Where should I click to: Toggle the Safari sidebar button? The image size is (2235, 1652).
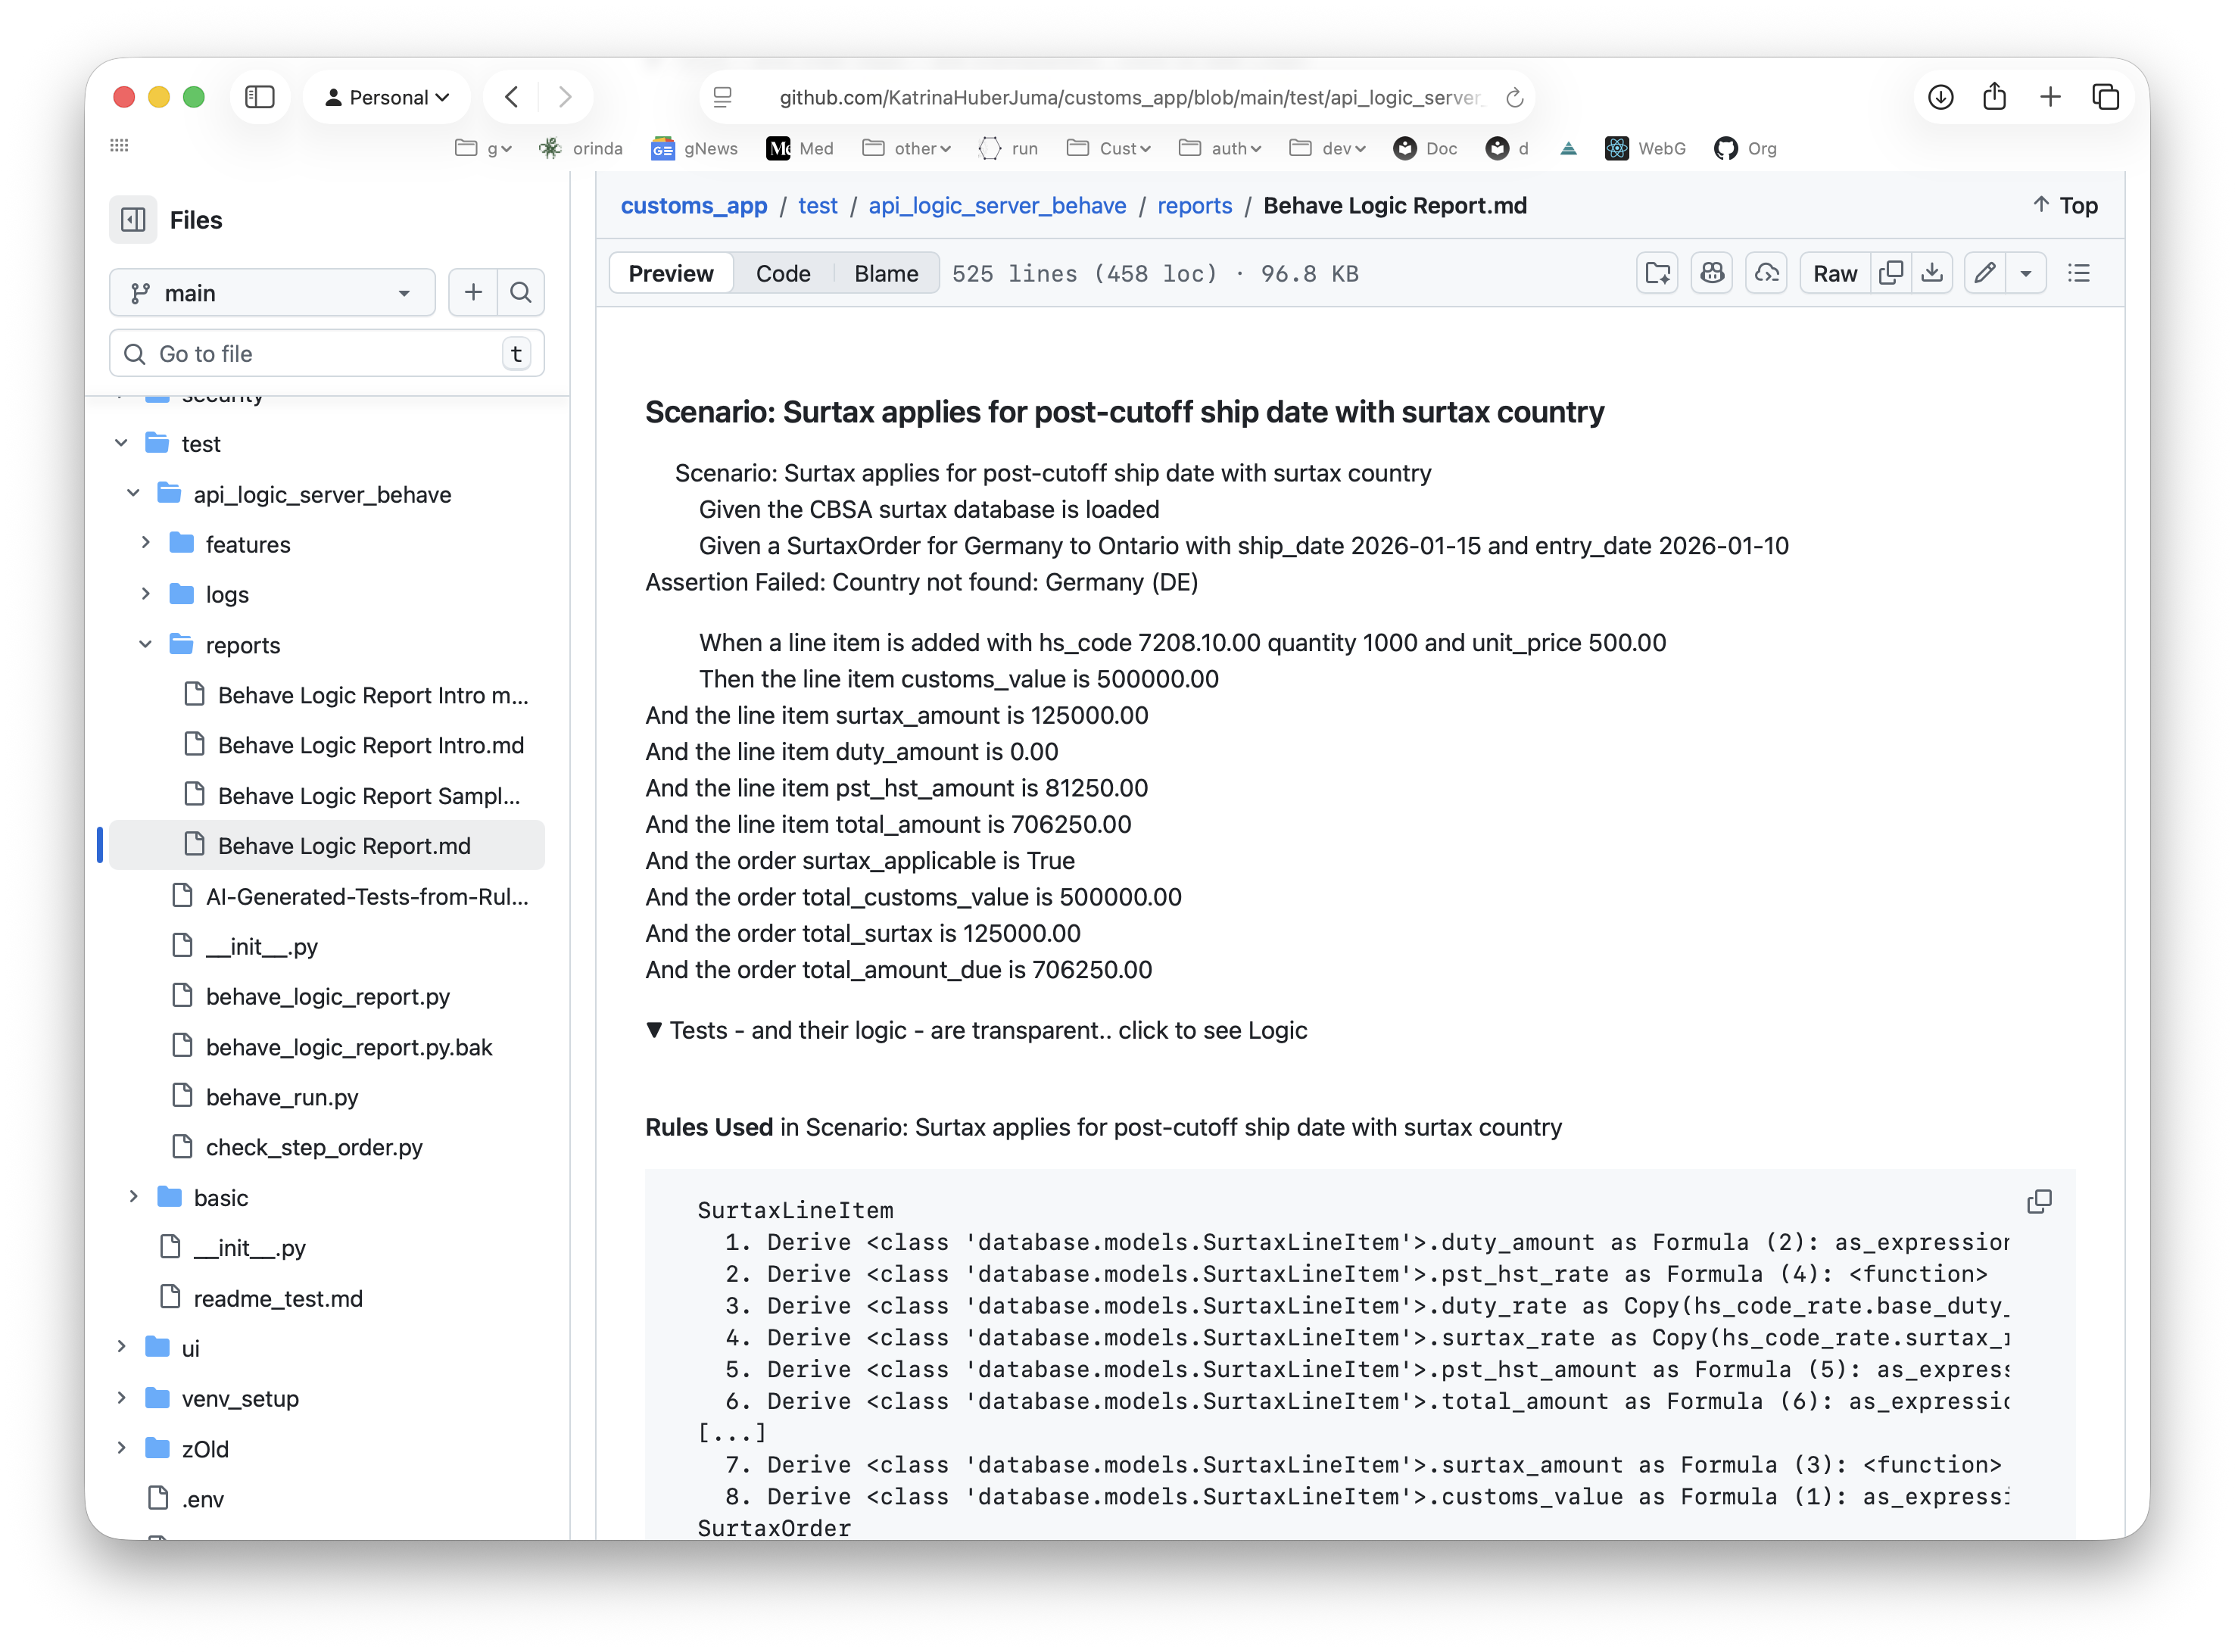260,97
